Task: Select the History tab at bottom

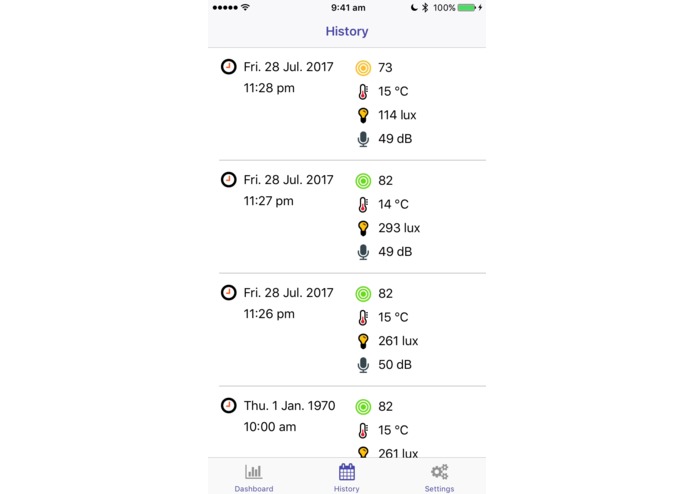Action: click(347, 478)
